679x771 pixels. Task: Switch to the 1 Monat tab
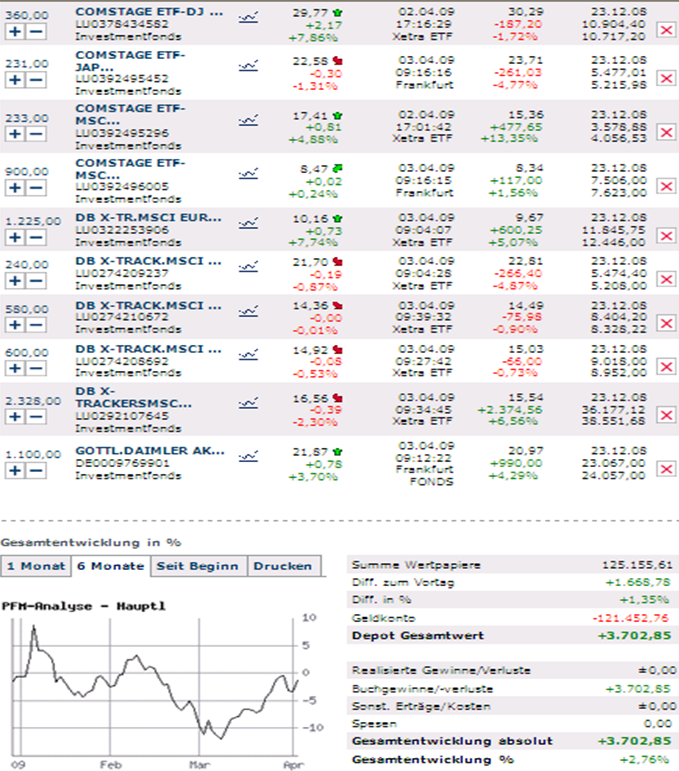(36, 566)
